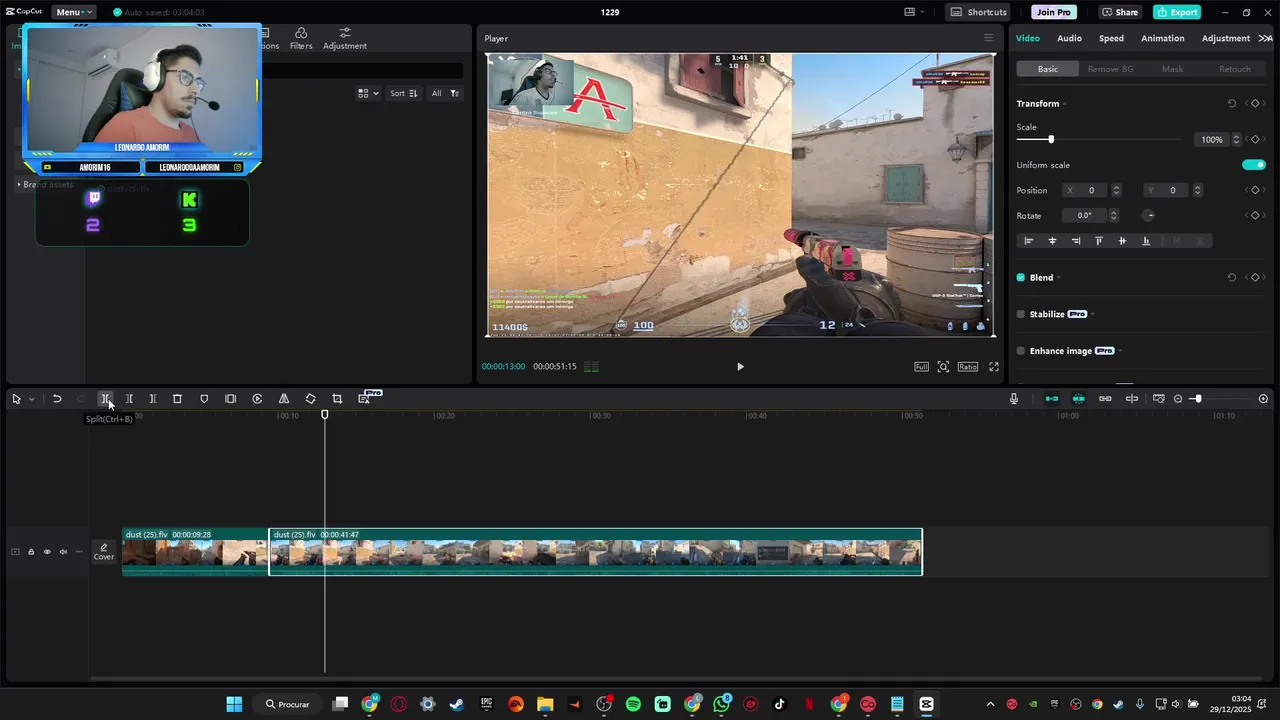
Task: Click the Share button
Action: [x=1120, y=12]
